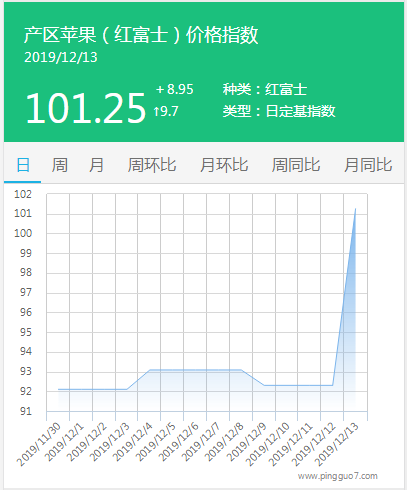Open the 月环比 tab
This screenshot has height=490, width=407.
pyautogui.click(x=224, y=165)
